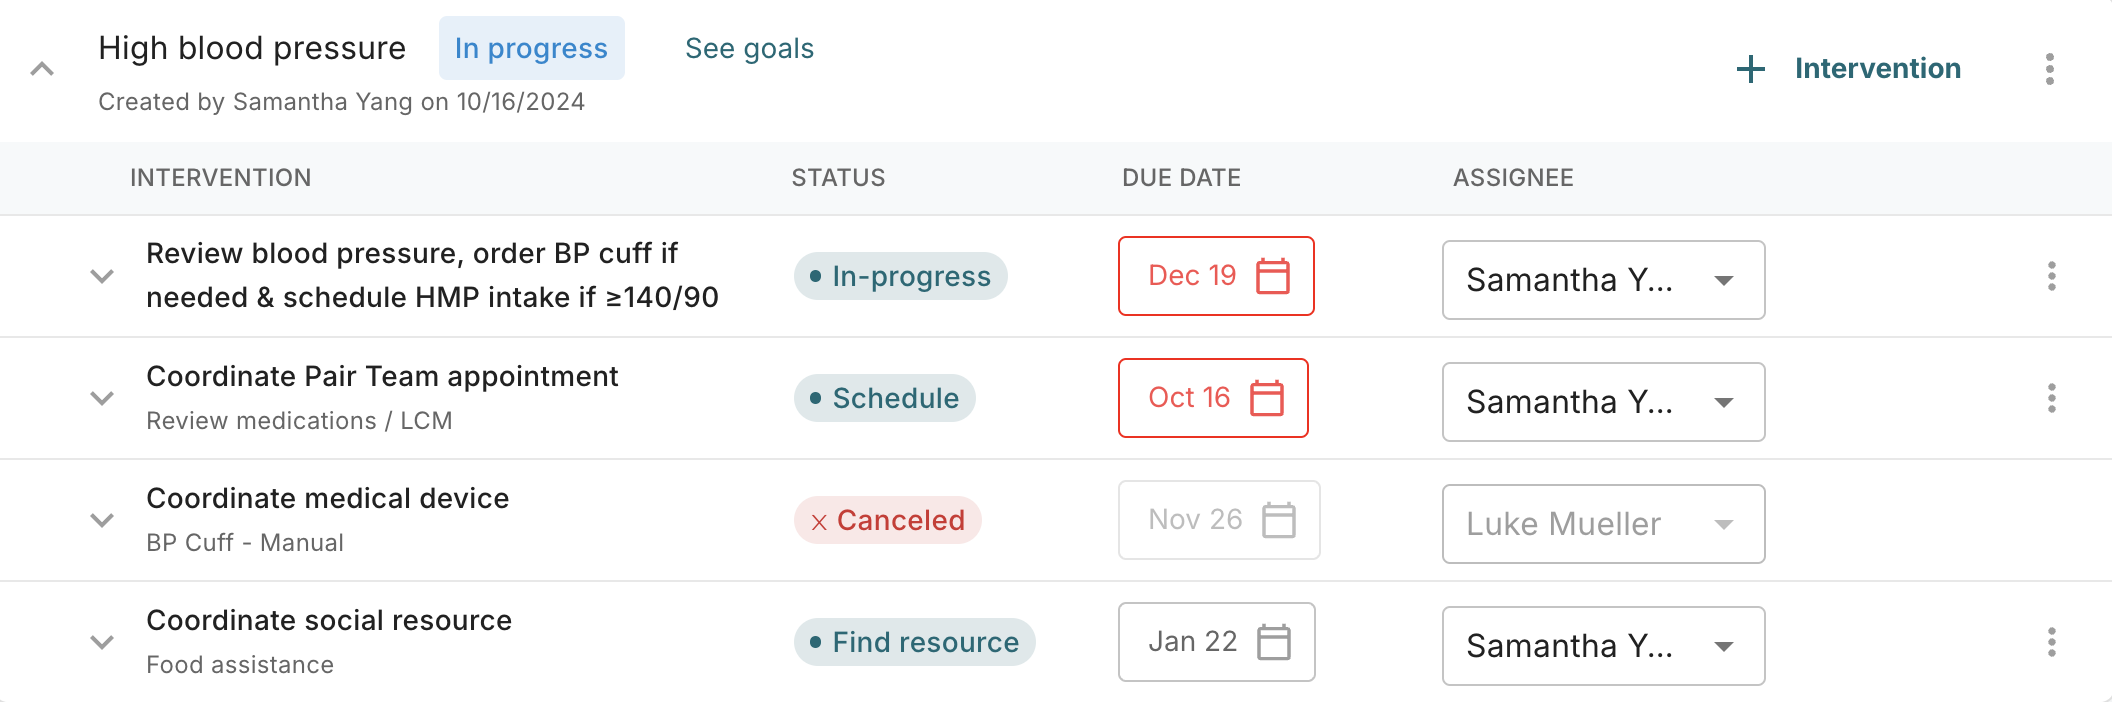The image size is (2112, 702).
Task: Open assignee dropdown for Food assistance row
Action: point(1603,646)
